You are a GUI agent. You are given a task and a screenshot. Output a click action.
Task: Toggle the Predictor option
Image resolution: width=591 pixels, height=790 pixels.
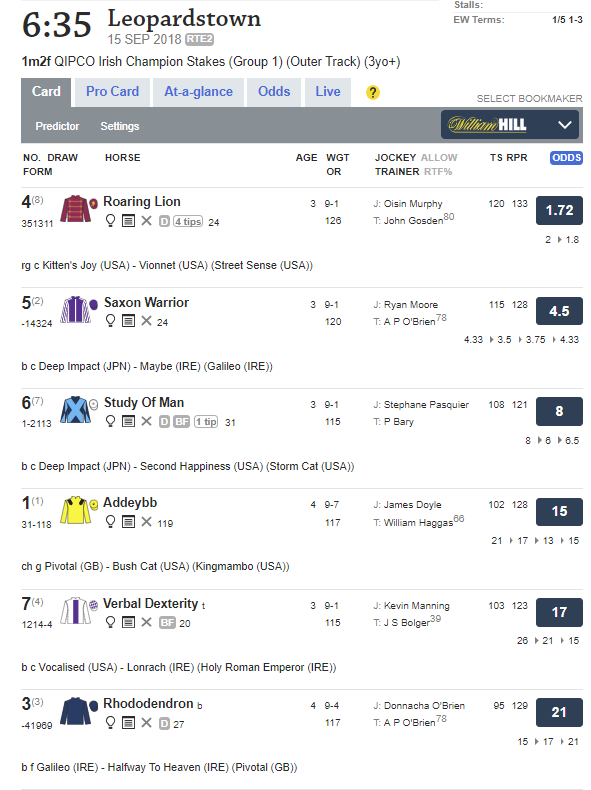click(57, 126)
